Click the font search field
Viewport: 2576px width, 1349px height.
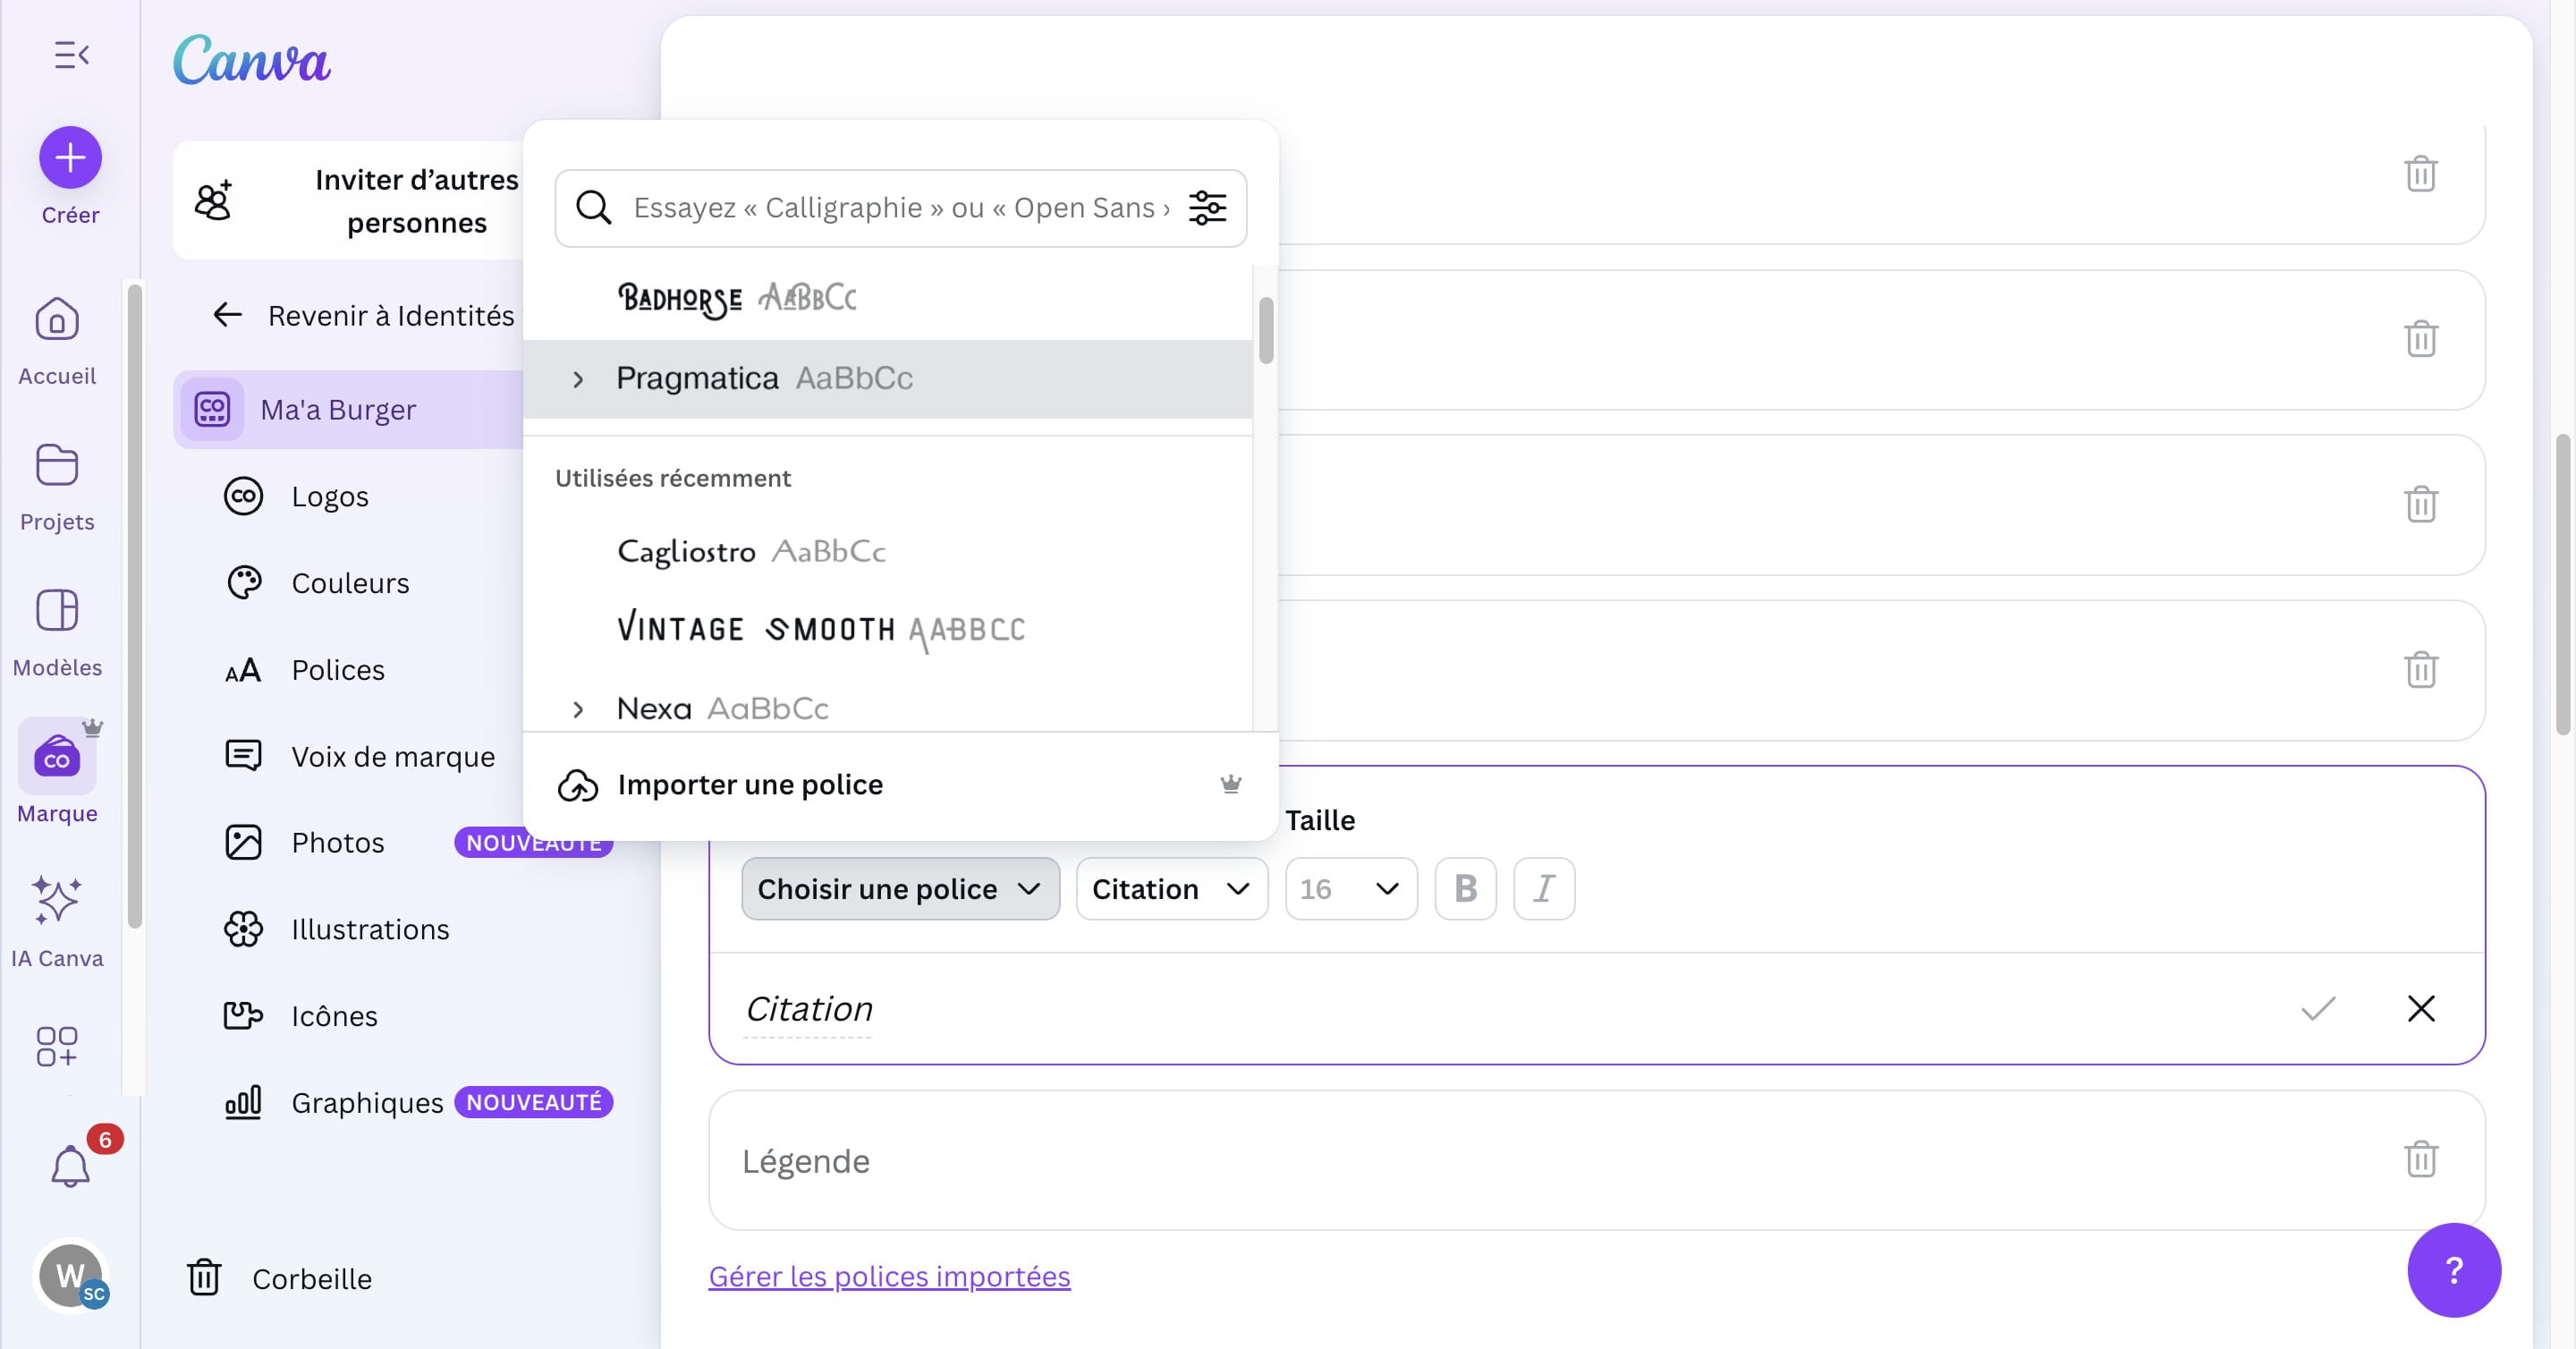tap(900, 208)
